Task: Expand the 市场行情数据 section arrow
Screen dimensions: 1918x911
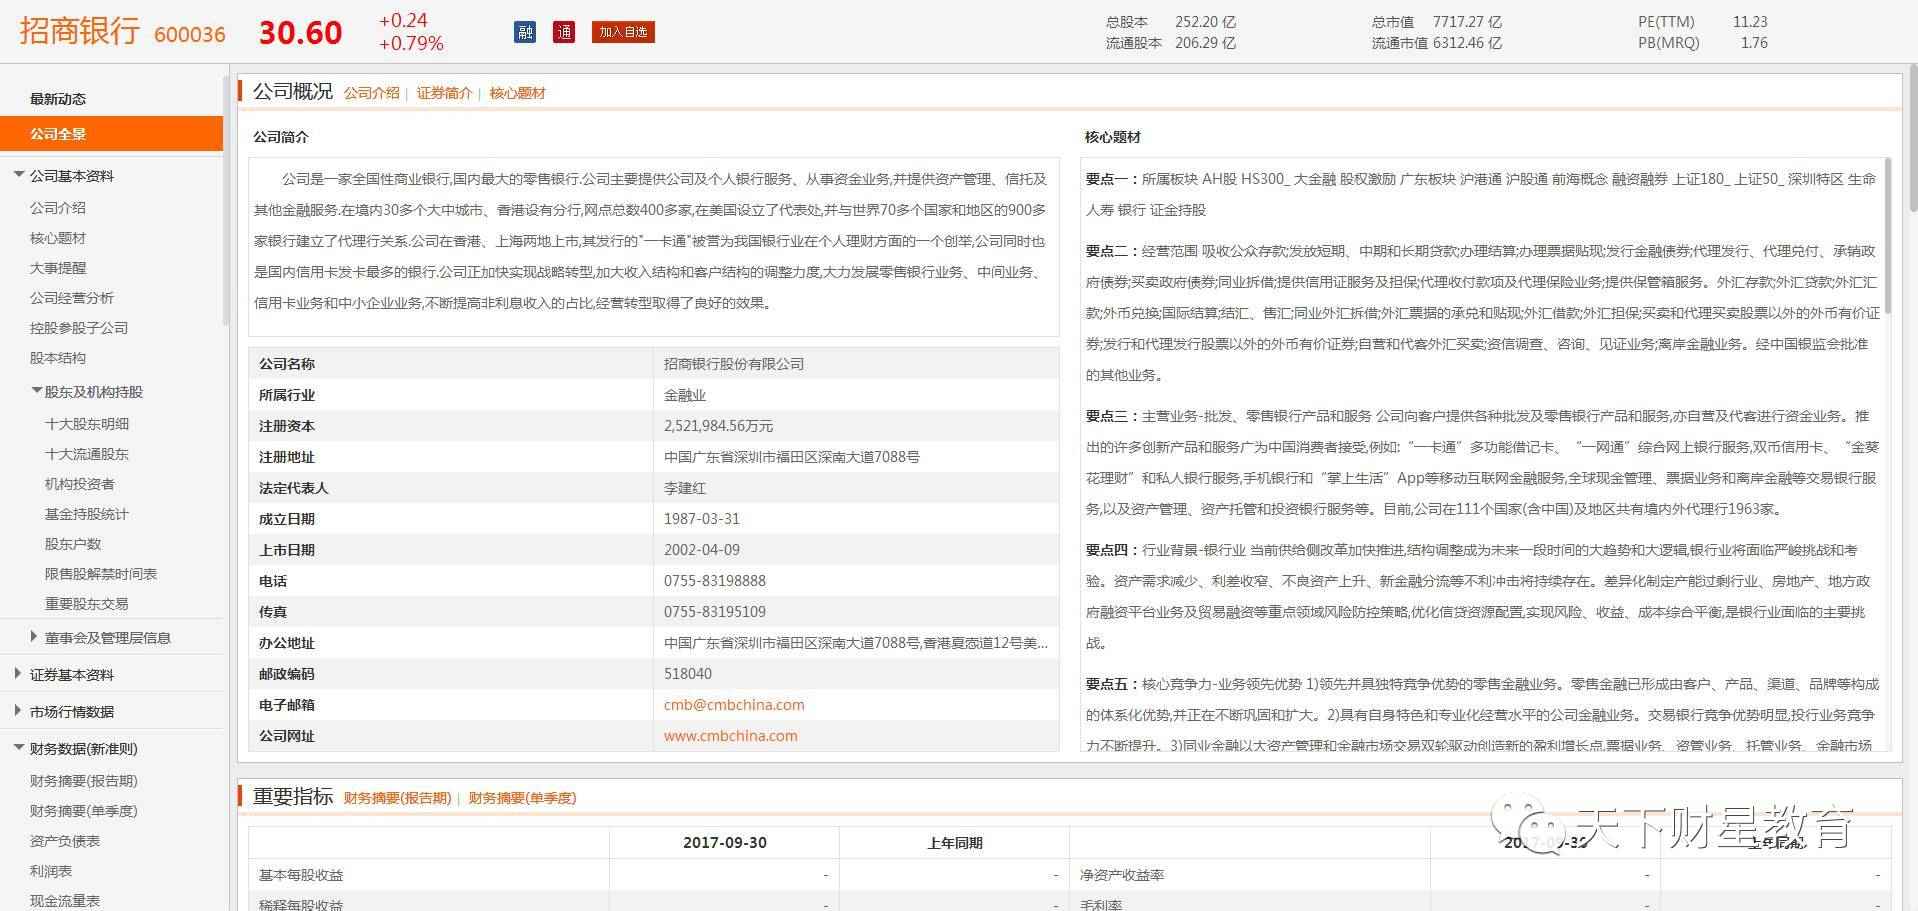Action: (x=18, y=711)
